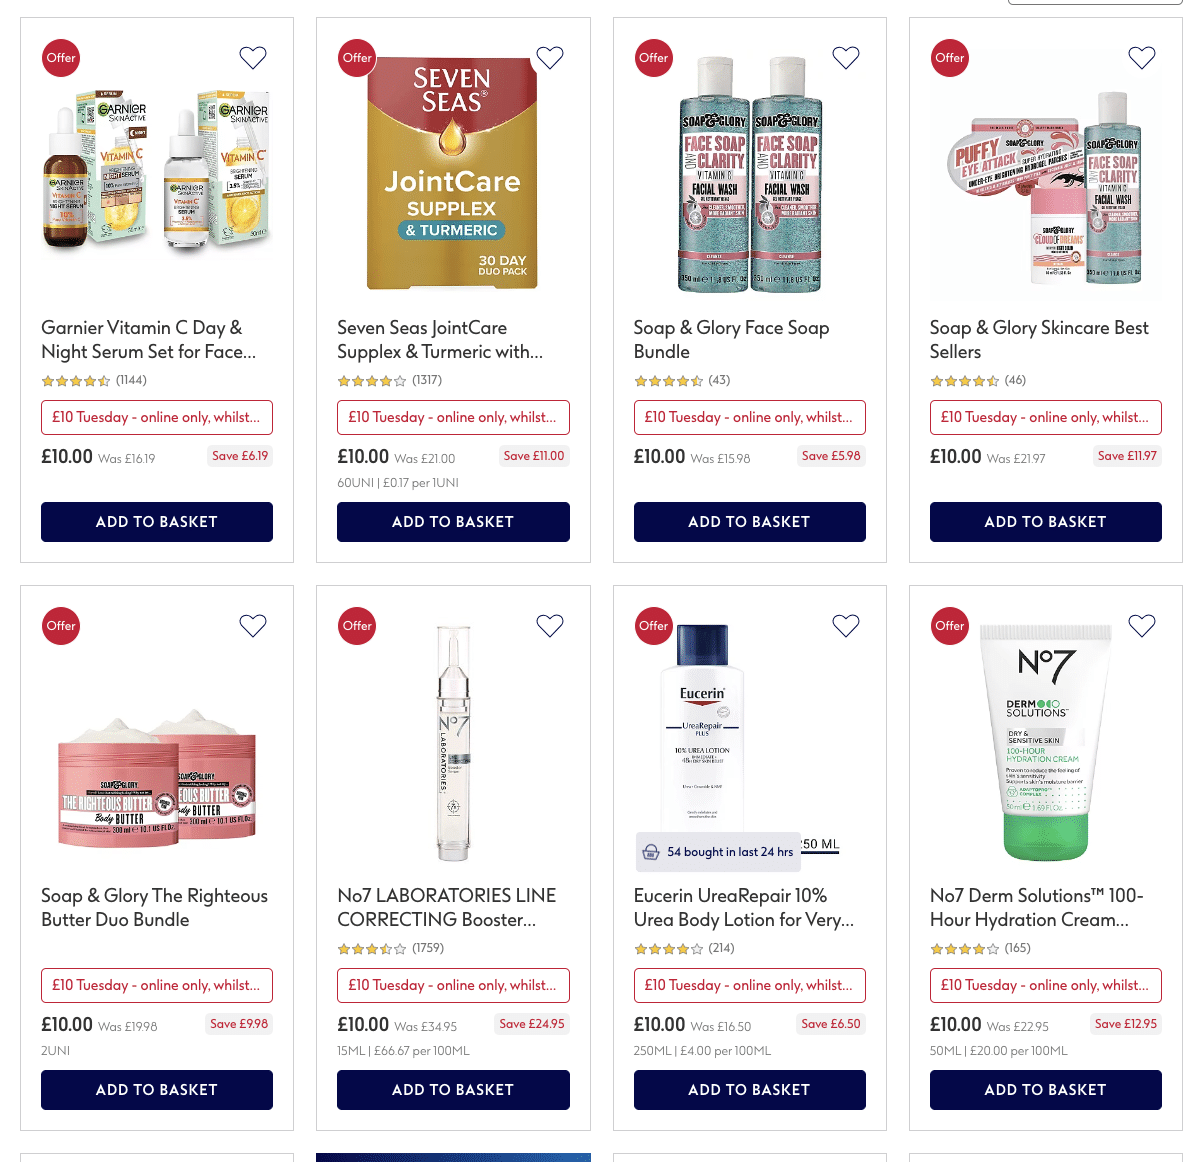
Task: Click heart icon on Soap & Glory Skincare Best Sellers
Action: pos(1142,58)
